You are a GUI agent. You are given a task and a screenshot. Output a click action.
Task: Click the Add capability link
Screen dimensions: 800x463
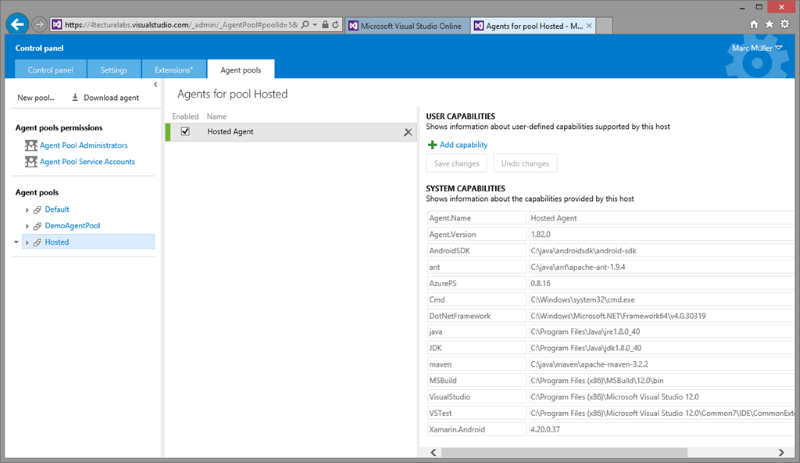(463, 145)
